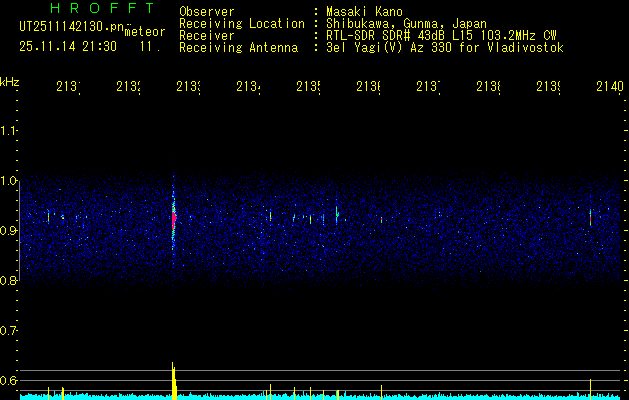
Task: Click the red meteor echo just before 2140
Action: pos(590,219)
